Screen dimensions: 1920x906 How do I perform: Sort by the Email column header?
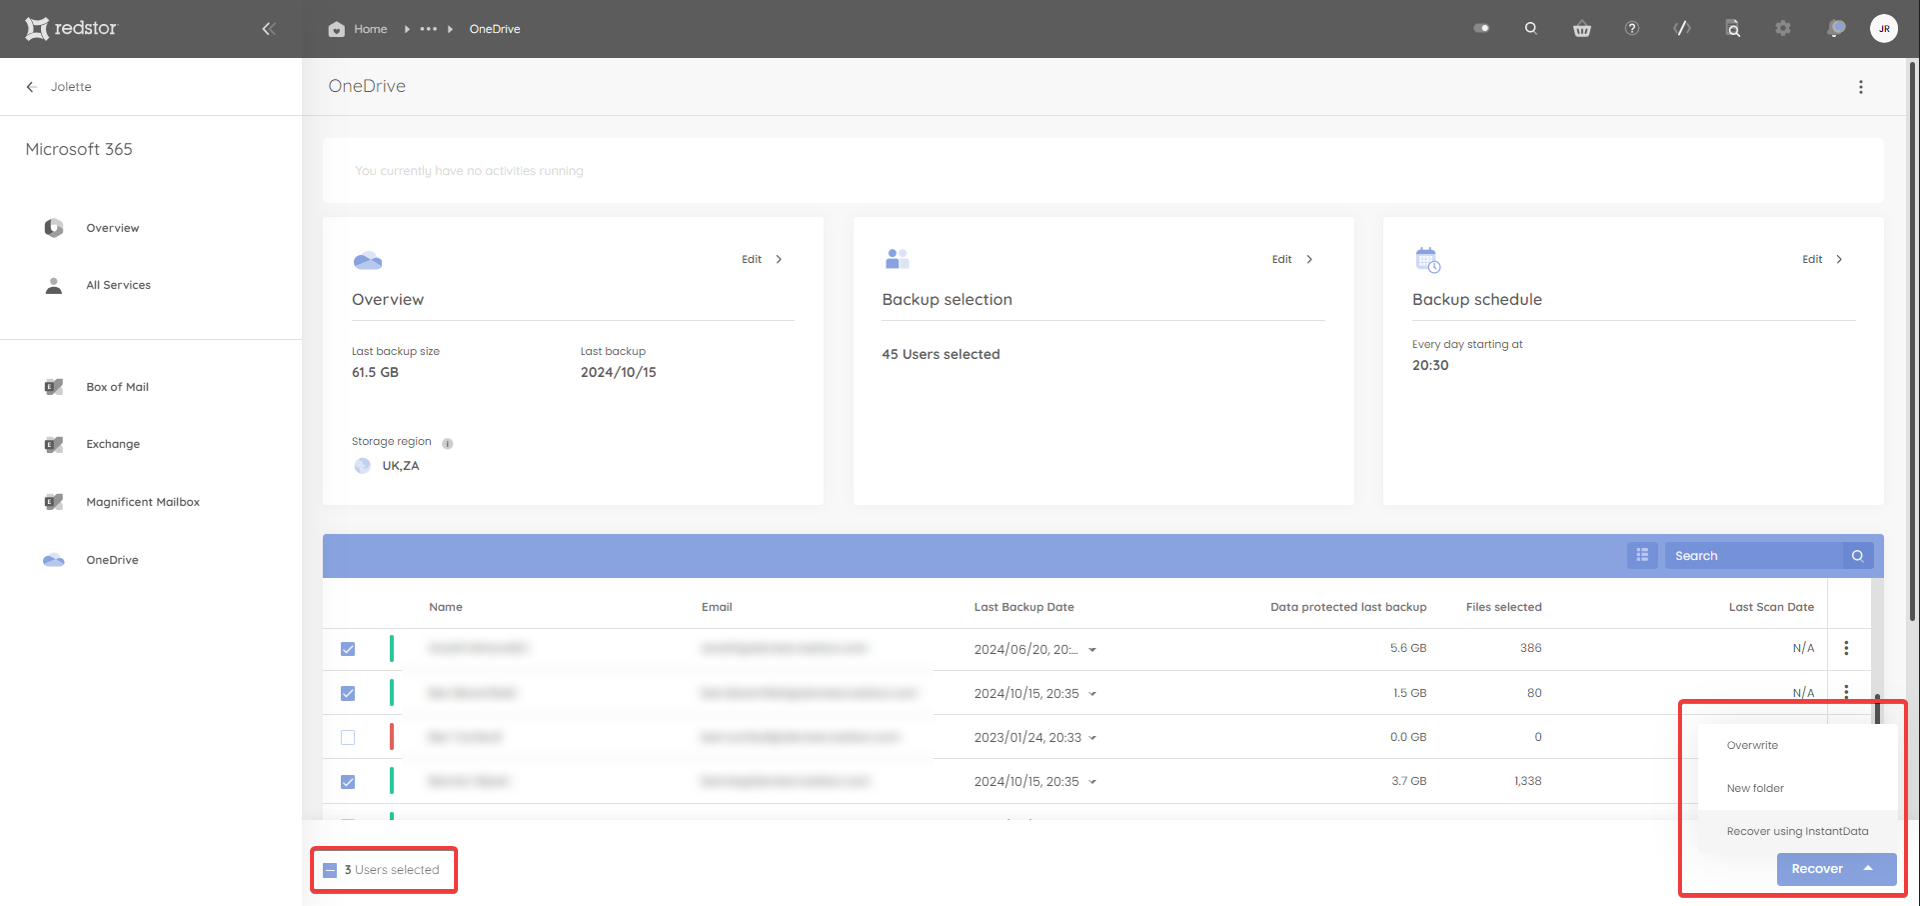pyautogui.click(x=717, y=607)
